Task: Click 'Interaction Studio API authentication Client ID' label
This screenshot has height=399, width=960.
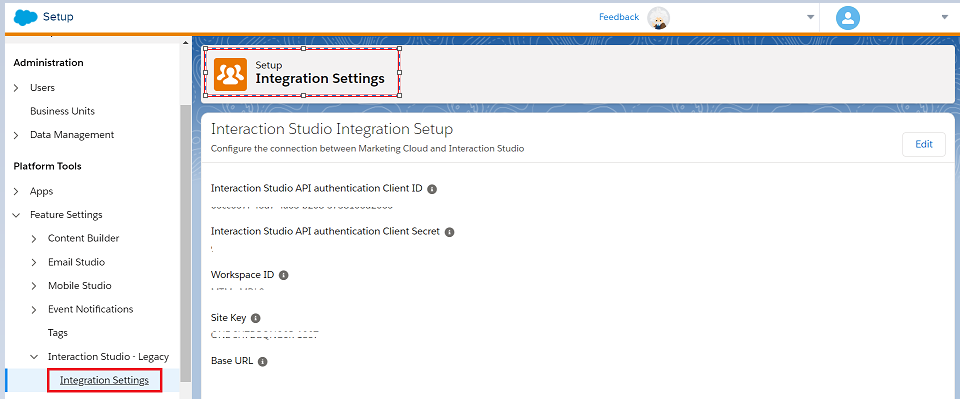Action: coord(317,188)
